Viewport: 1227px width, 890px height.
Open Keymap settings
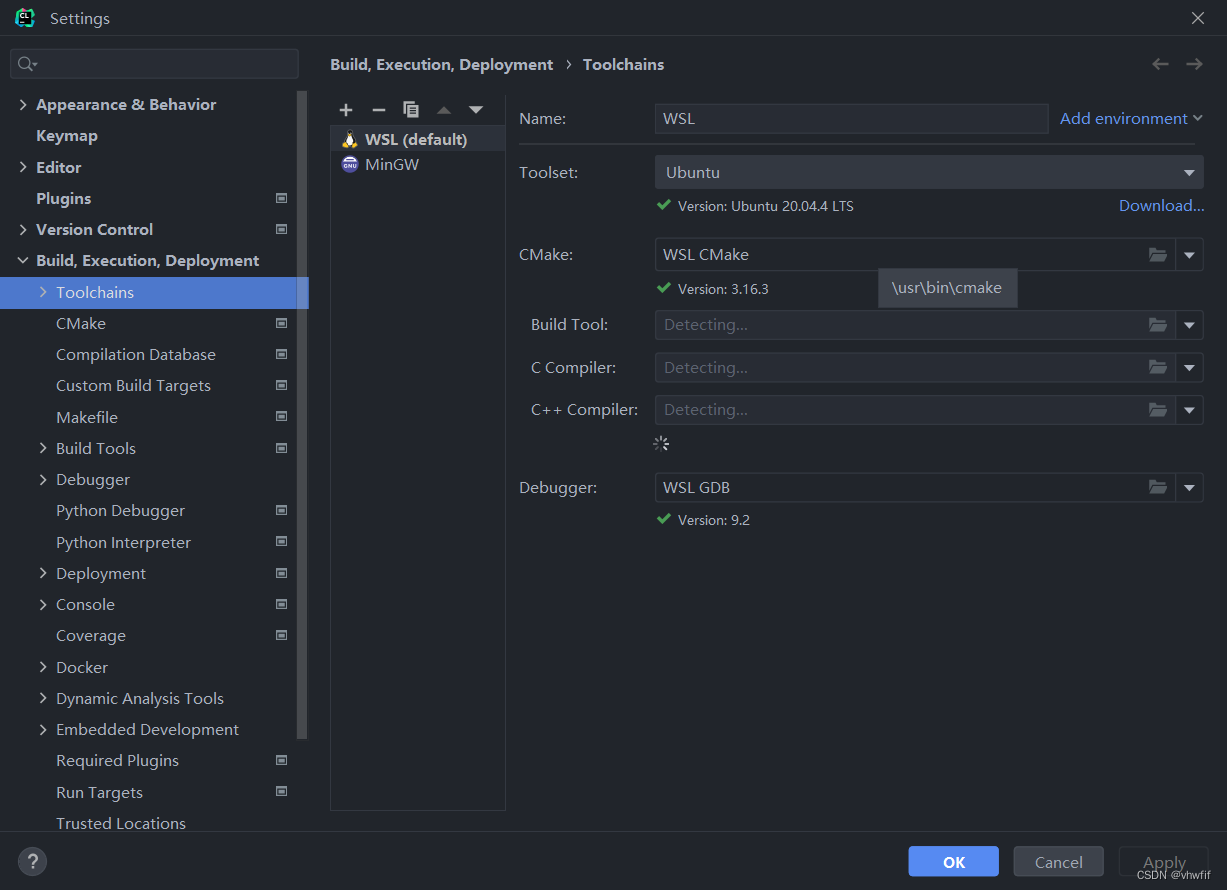pos(67,136)
